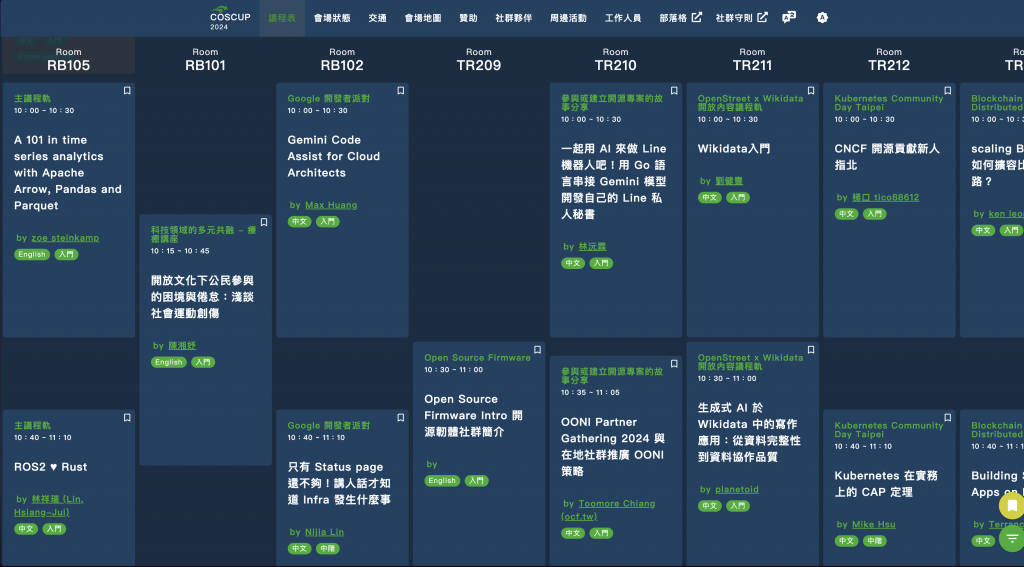Viewport: 1024px width, 567px height.
Task: Open speaker zoe steinkamp's profile link
Action: point(65,238)
